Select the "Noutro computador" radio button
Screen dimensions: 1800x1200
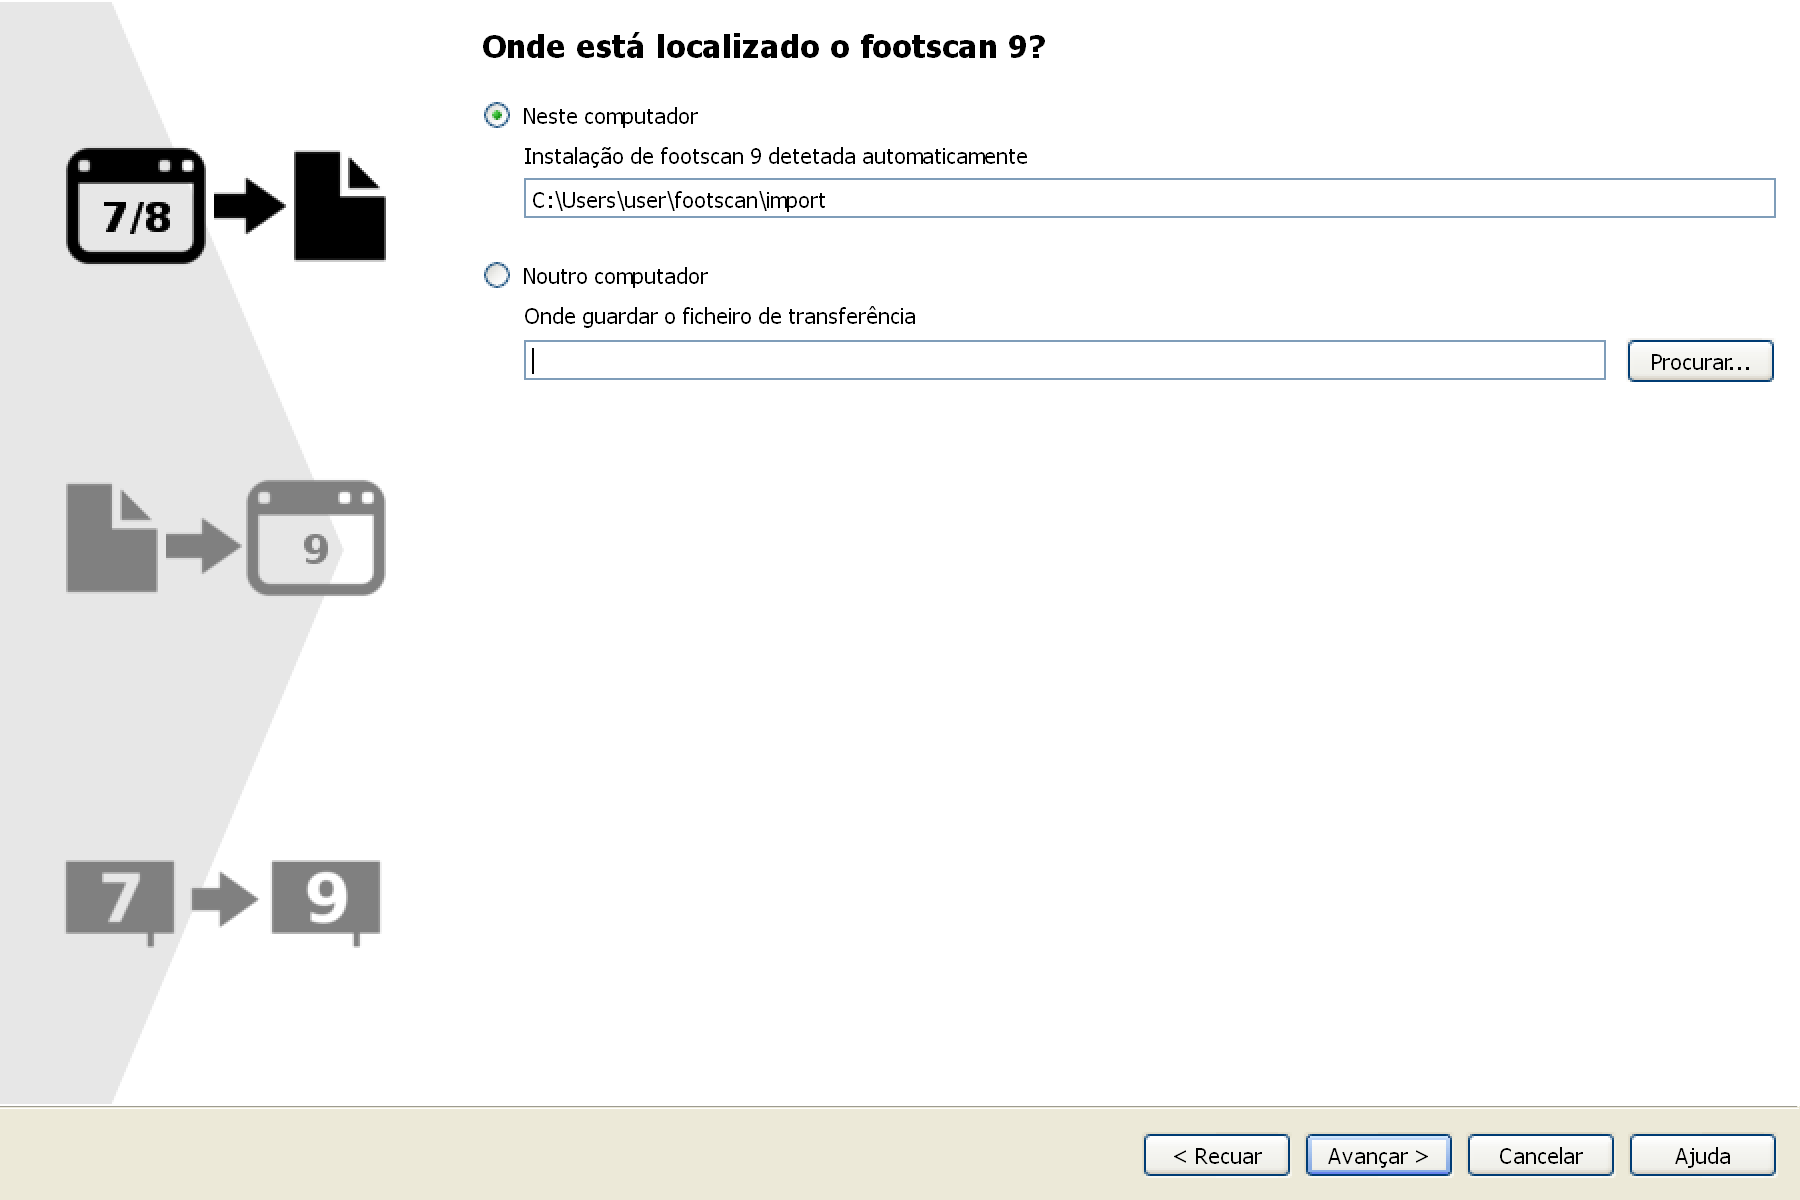497,276
